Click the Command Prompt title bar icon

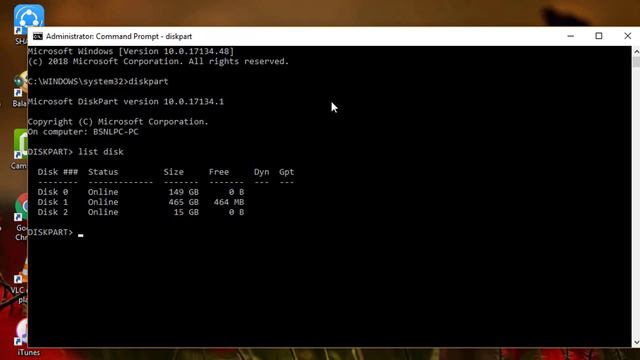point(38,36)
